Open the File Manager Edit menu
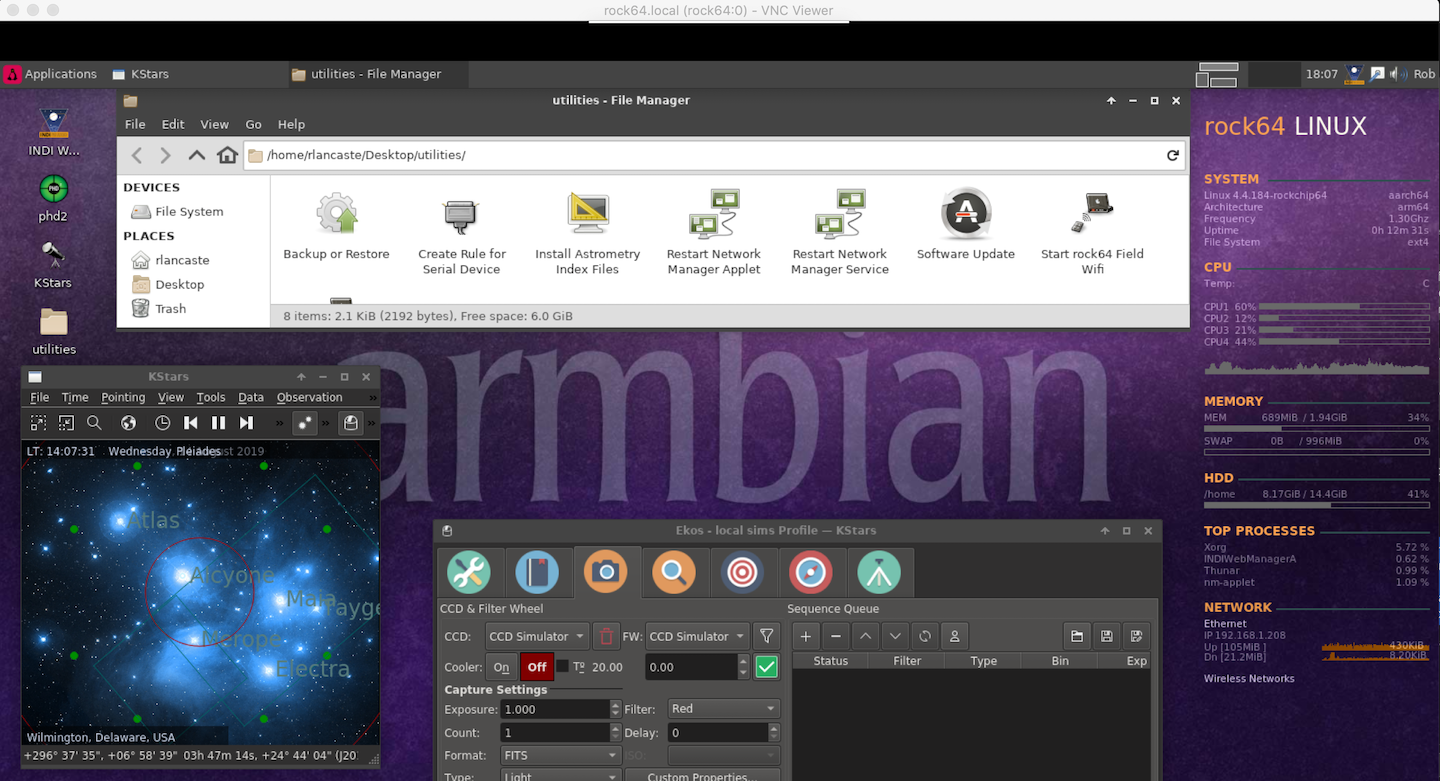Image resolution: width=1440 pixels, height=781 pixels. tap(173, 124)
